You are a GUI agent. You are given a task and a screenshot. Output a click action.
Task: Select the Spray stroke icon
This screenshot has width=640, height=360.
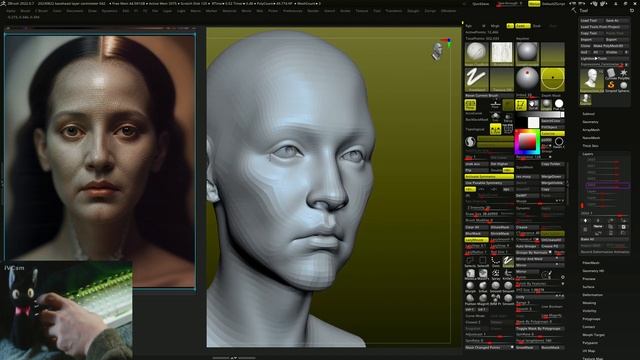point(496,274)
